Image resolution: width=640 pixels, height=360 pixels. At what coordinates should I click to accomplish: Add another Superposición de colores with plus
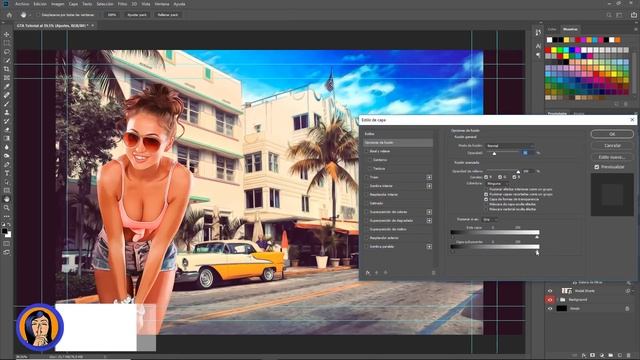(429, 212)
